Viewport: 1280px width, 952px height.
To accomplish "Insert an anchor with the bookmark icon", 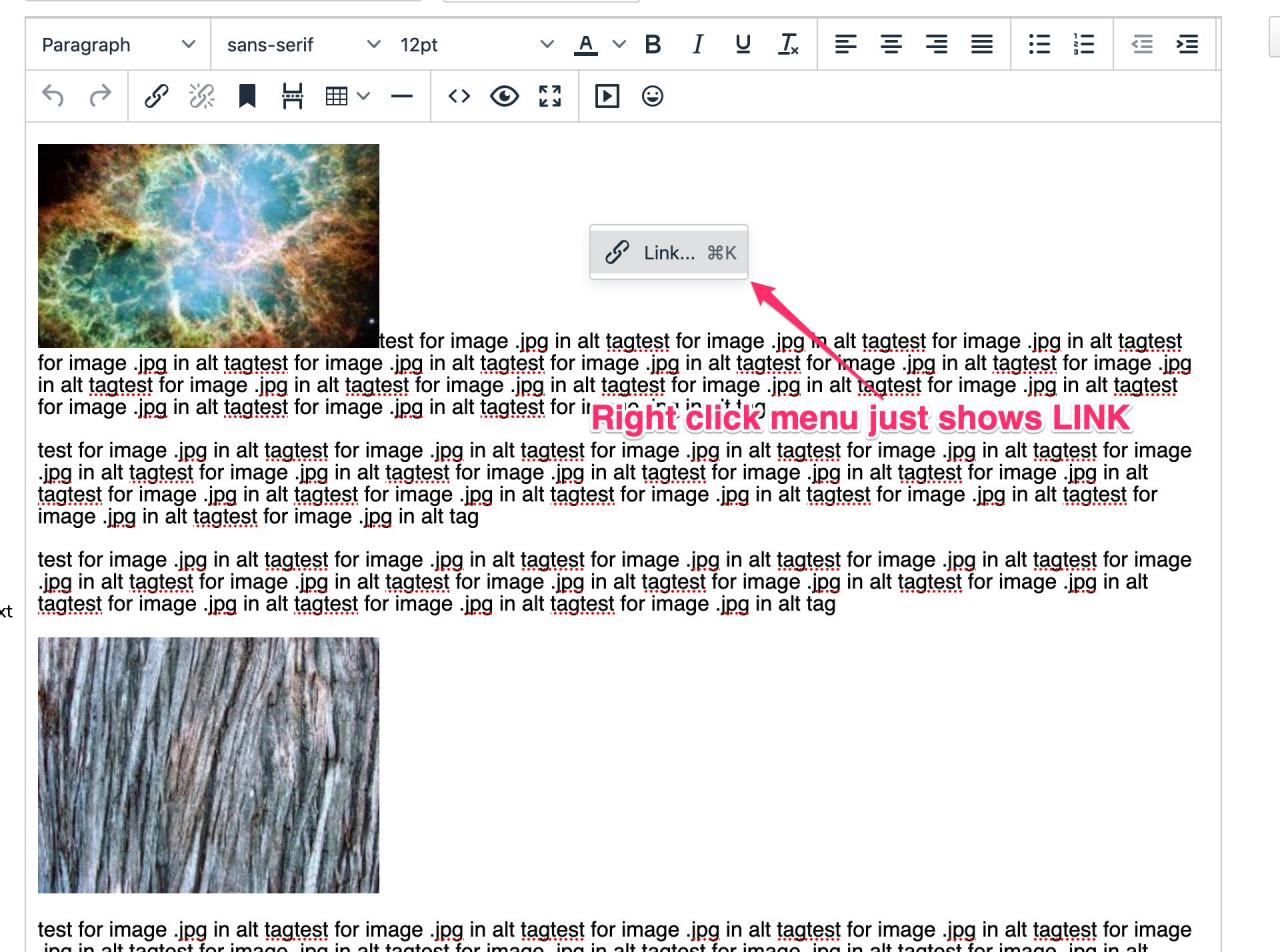I will (x=247, y=96).
